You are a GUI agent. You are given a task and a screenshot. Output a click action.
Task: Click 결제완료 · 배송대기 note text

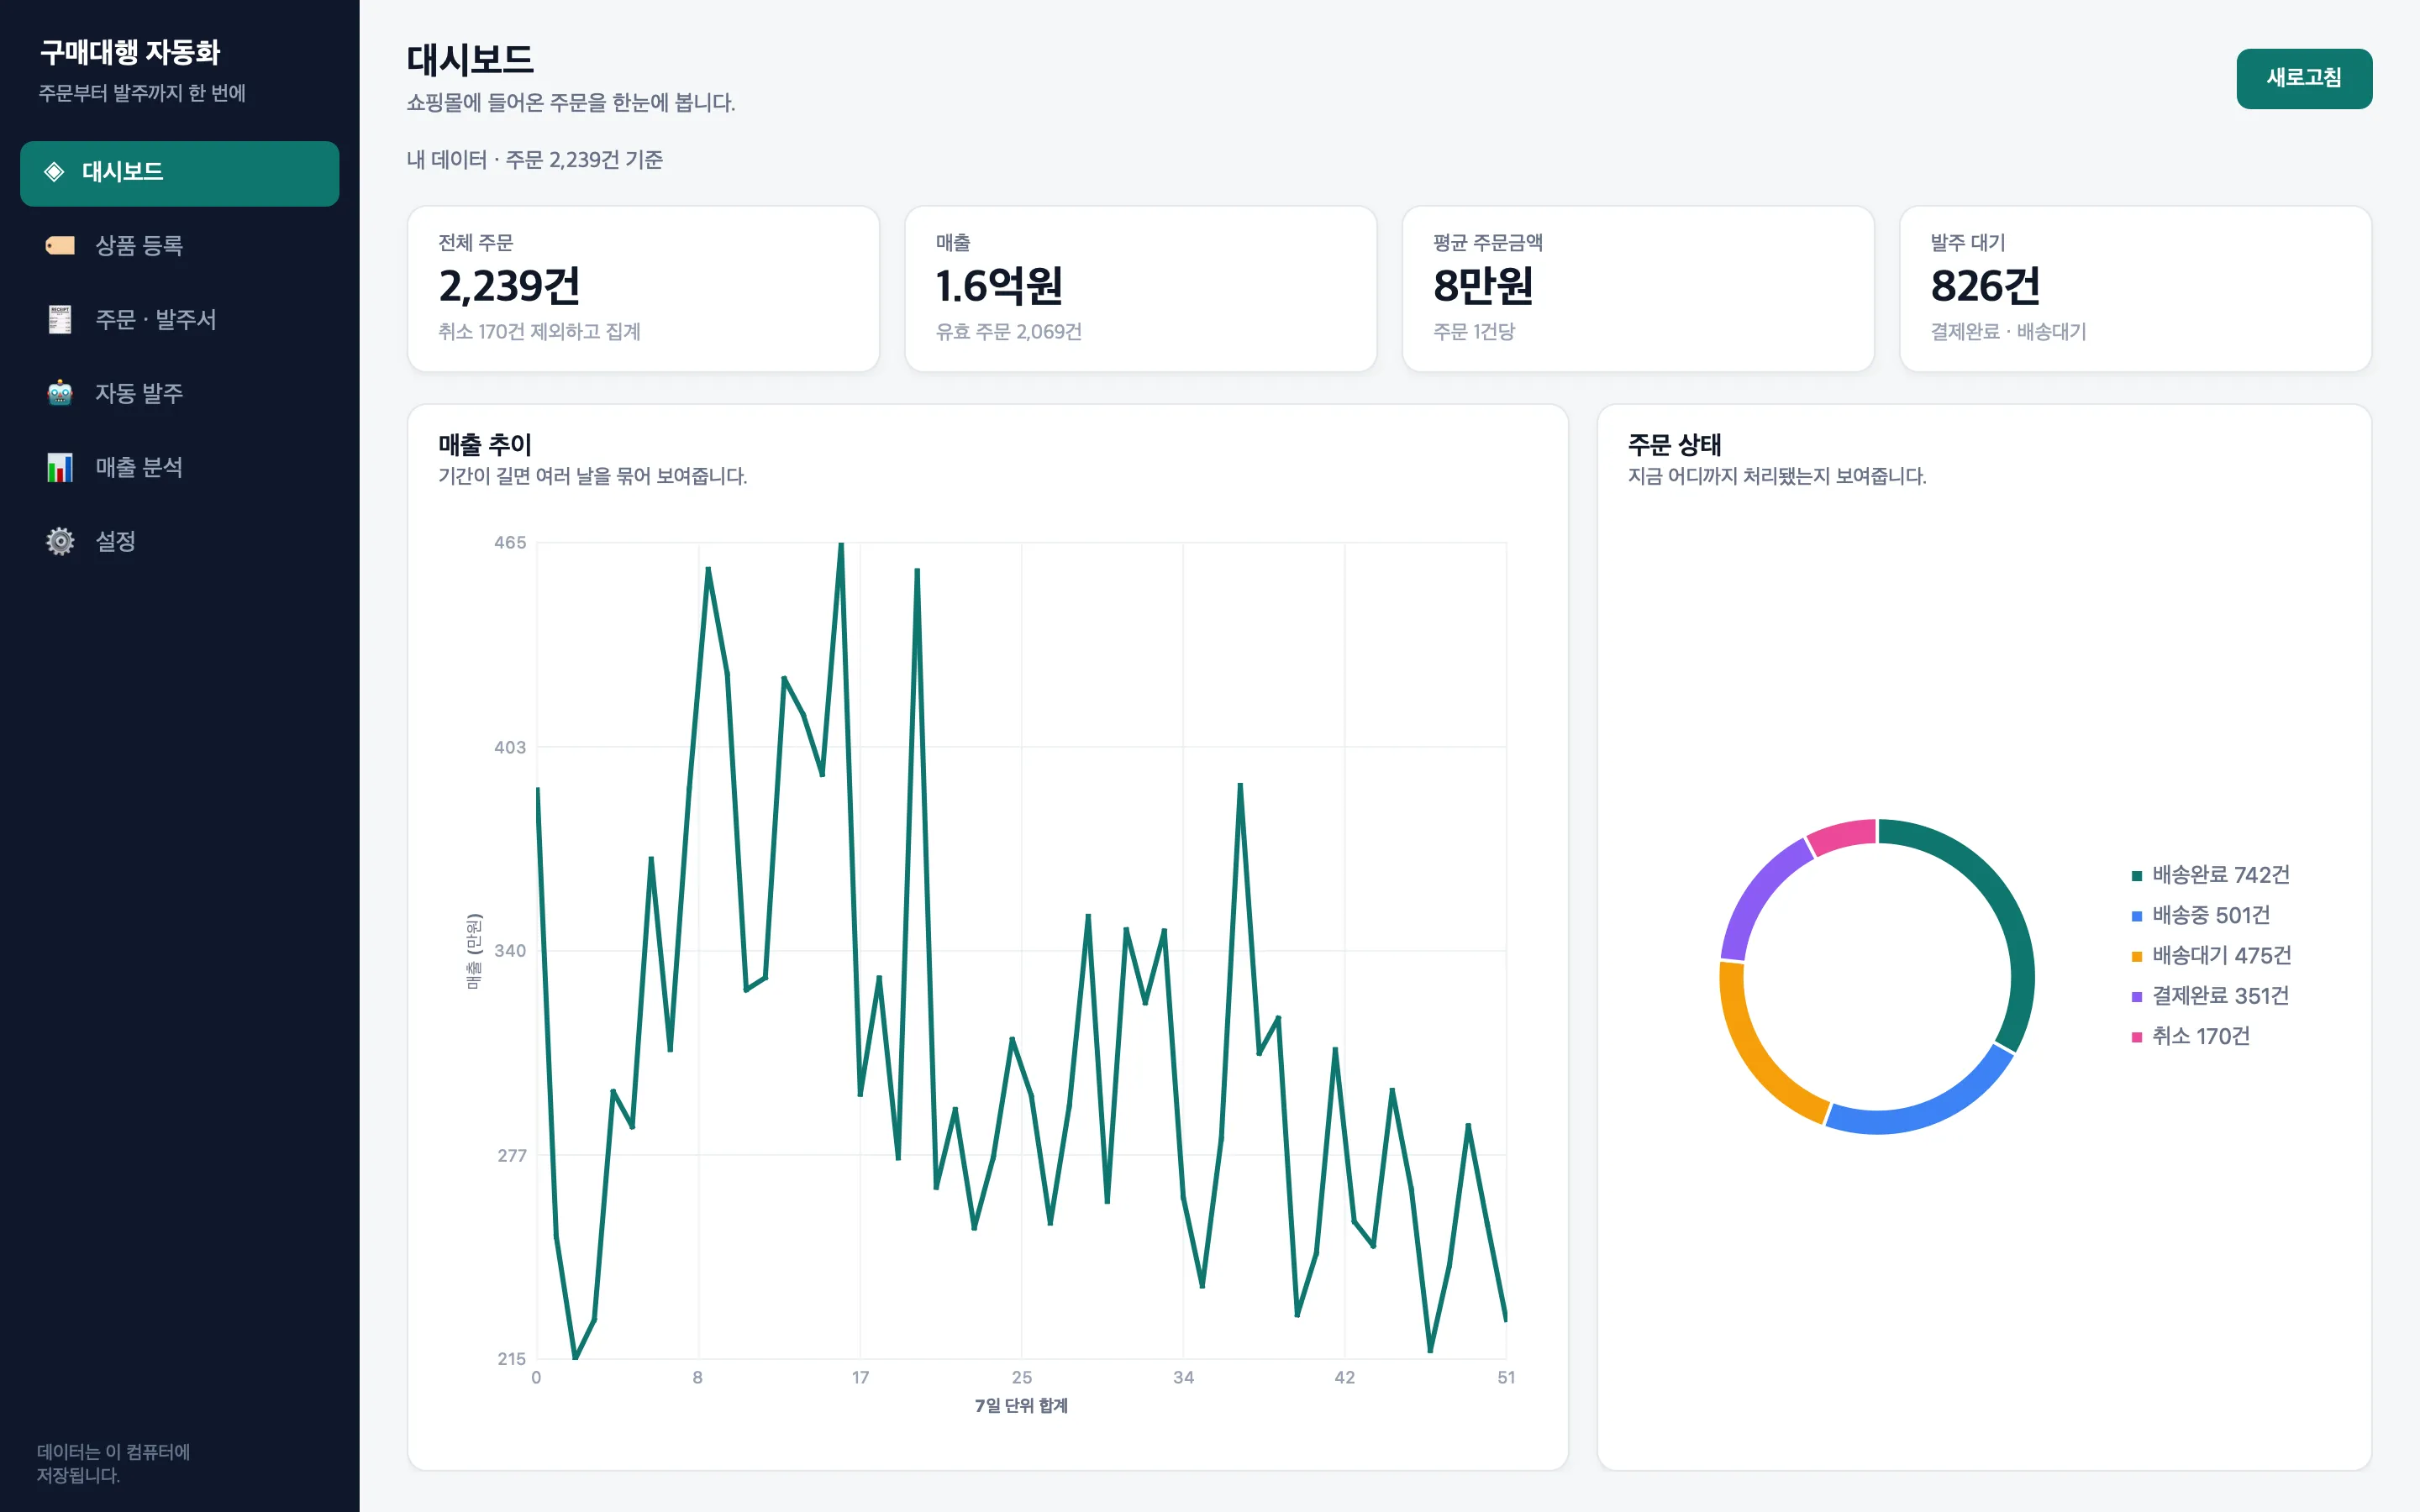[x=2008, y=332]
